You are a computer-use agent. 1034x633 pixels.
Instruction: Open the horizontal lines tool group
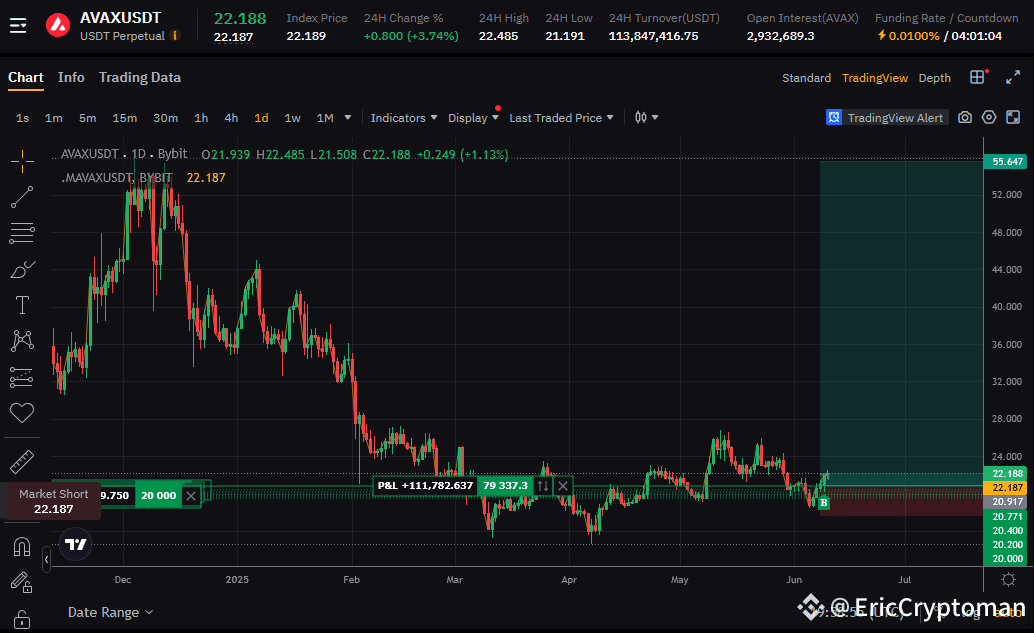(x=22, y=233)
